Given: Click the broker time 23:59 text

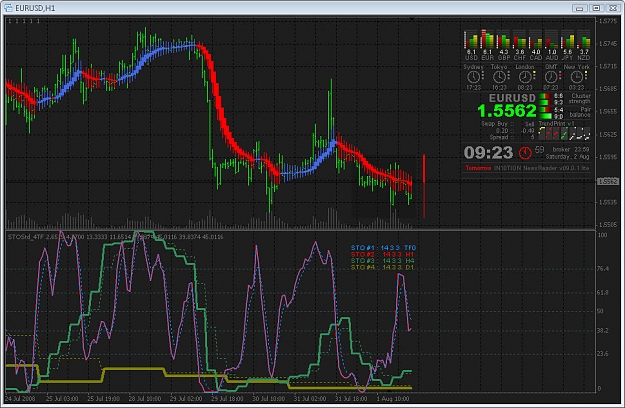Looking at the screenshot, I should (x=571, y=149).
